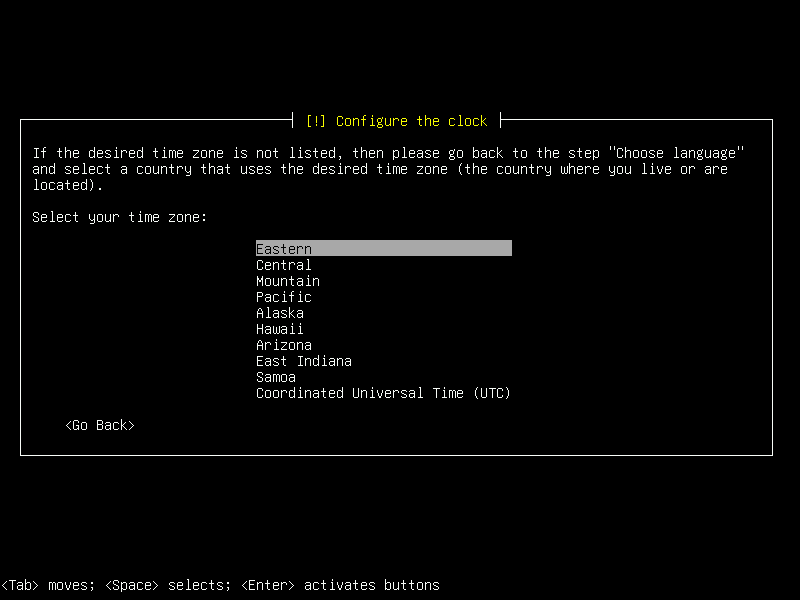
Task: Choose the Alaska time zone
Action: tap(384, 313)
